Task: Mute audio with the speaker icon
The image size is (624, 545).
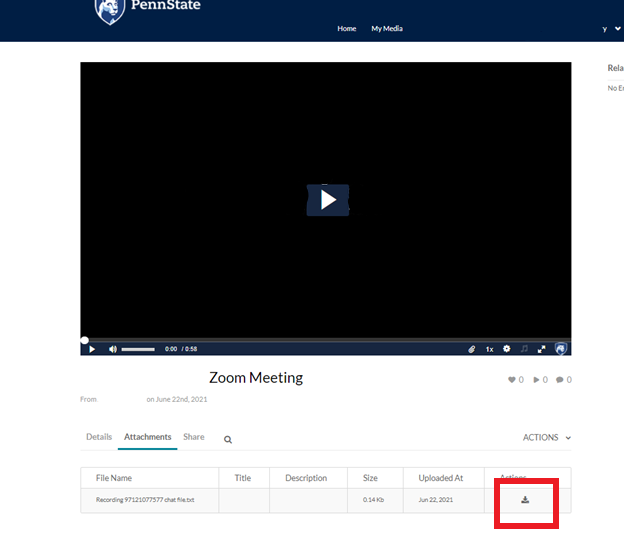Action: tap(113, 349)
